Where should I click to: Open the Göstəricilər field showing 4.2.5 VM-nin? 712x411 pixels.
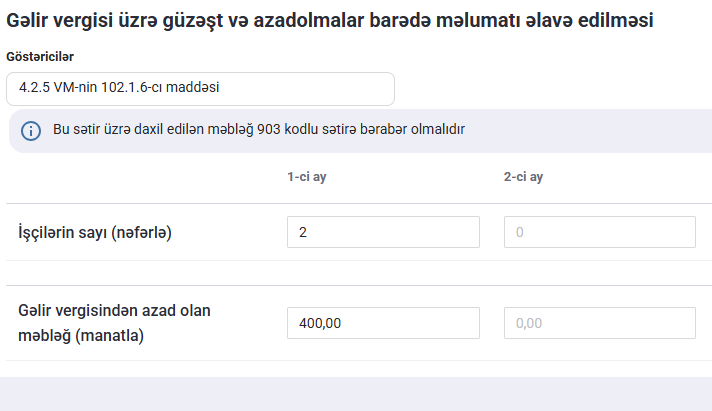coord(200,88)
